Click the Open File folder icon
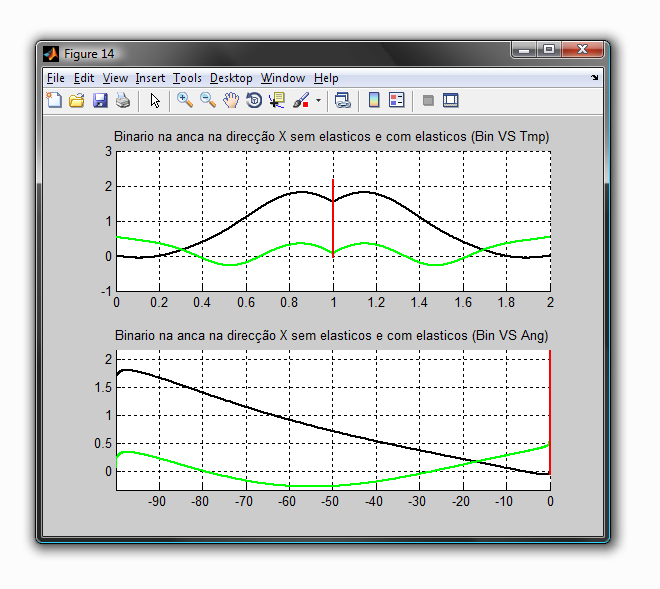The image size is (660, 589). (77, 100)
